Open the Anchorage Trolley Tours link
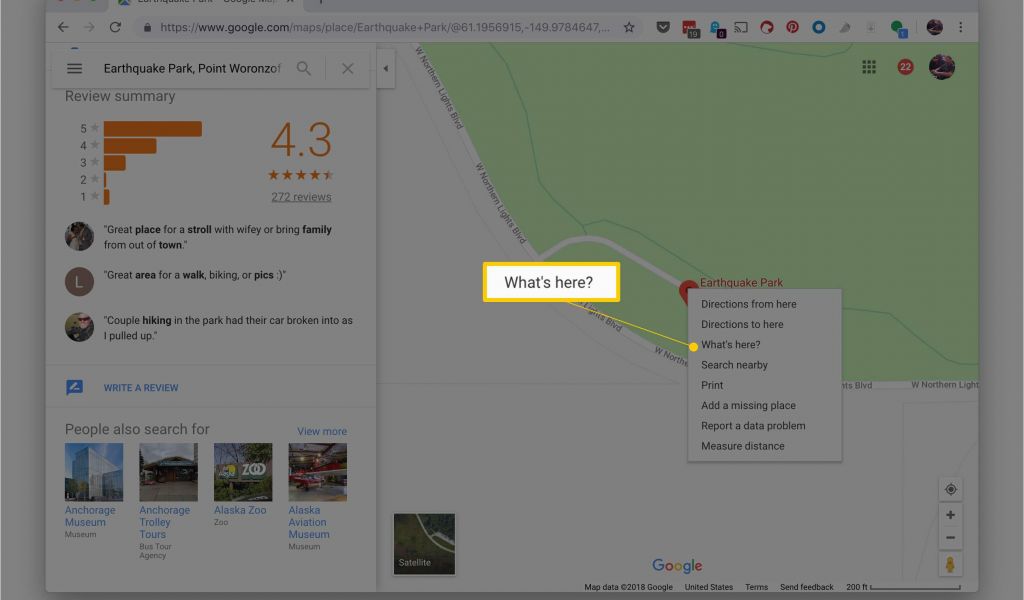The width and height of the screenshot is (1024, 600). click(x=165, y=522)
